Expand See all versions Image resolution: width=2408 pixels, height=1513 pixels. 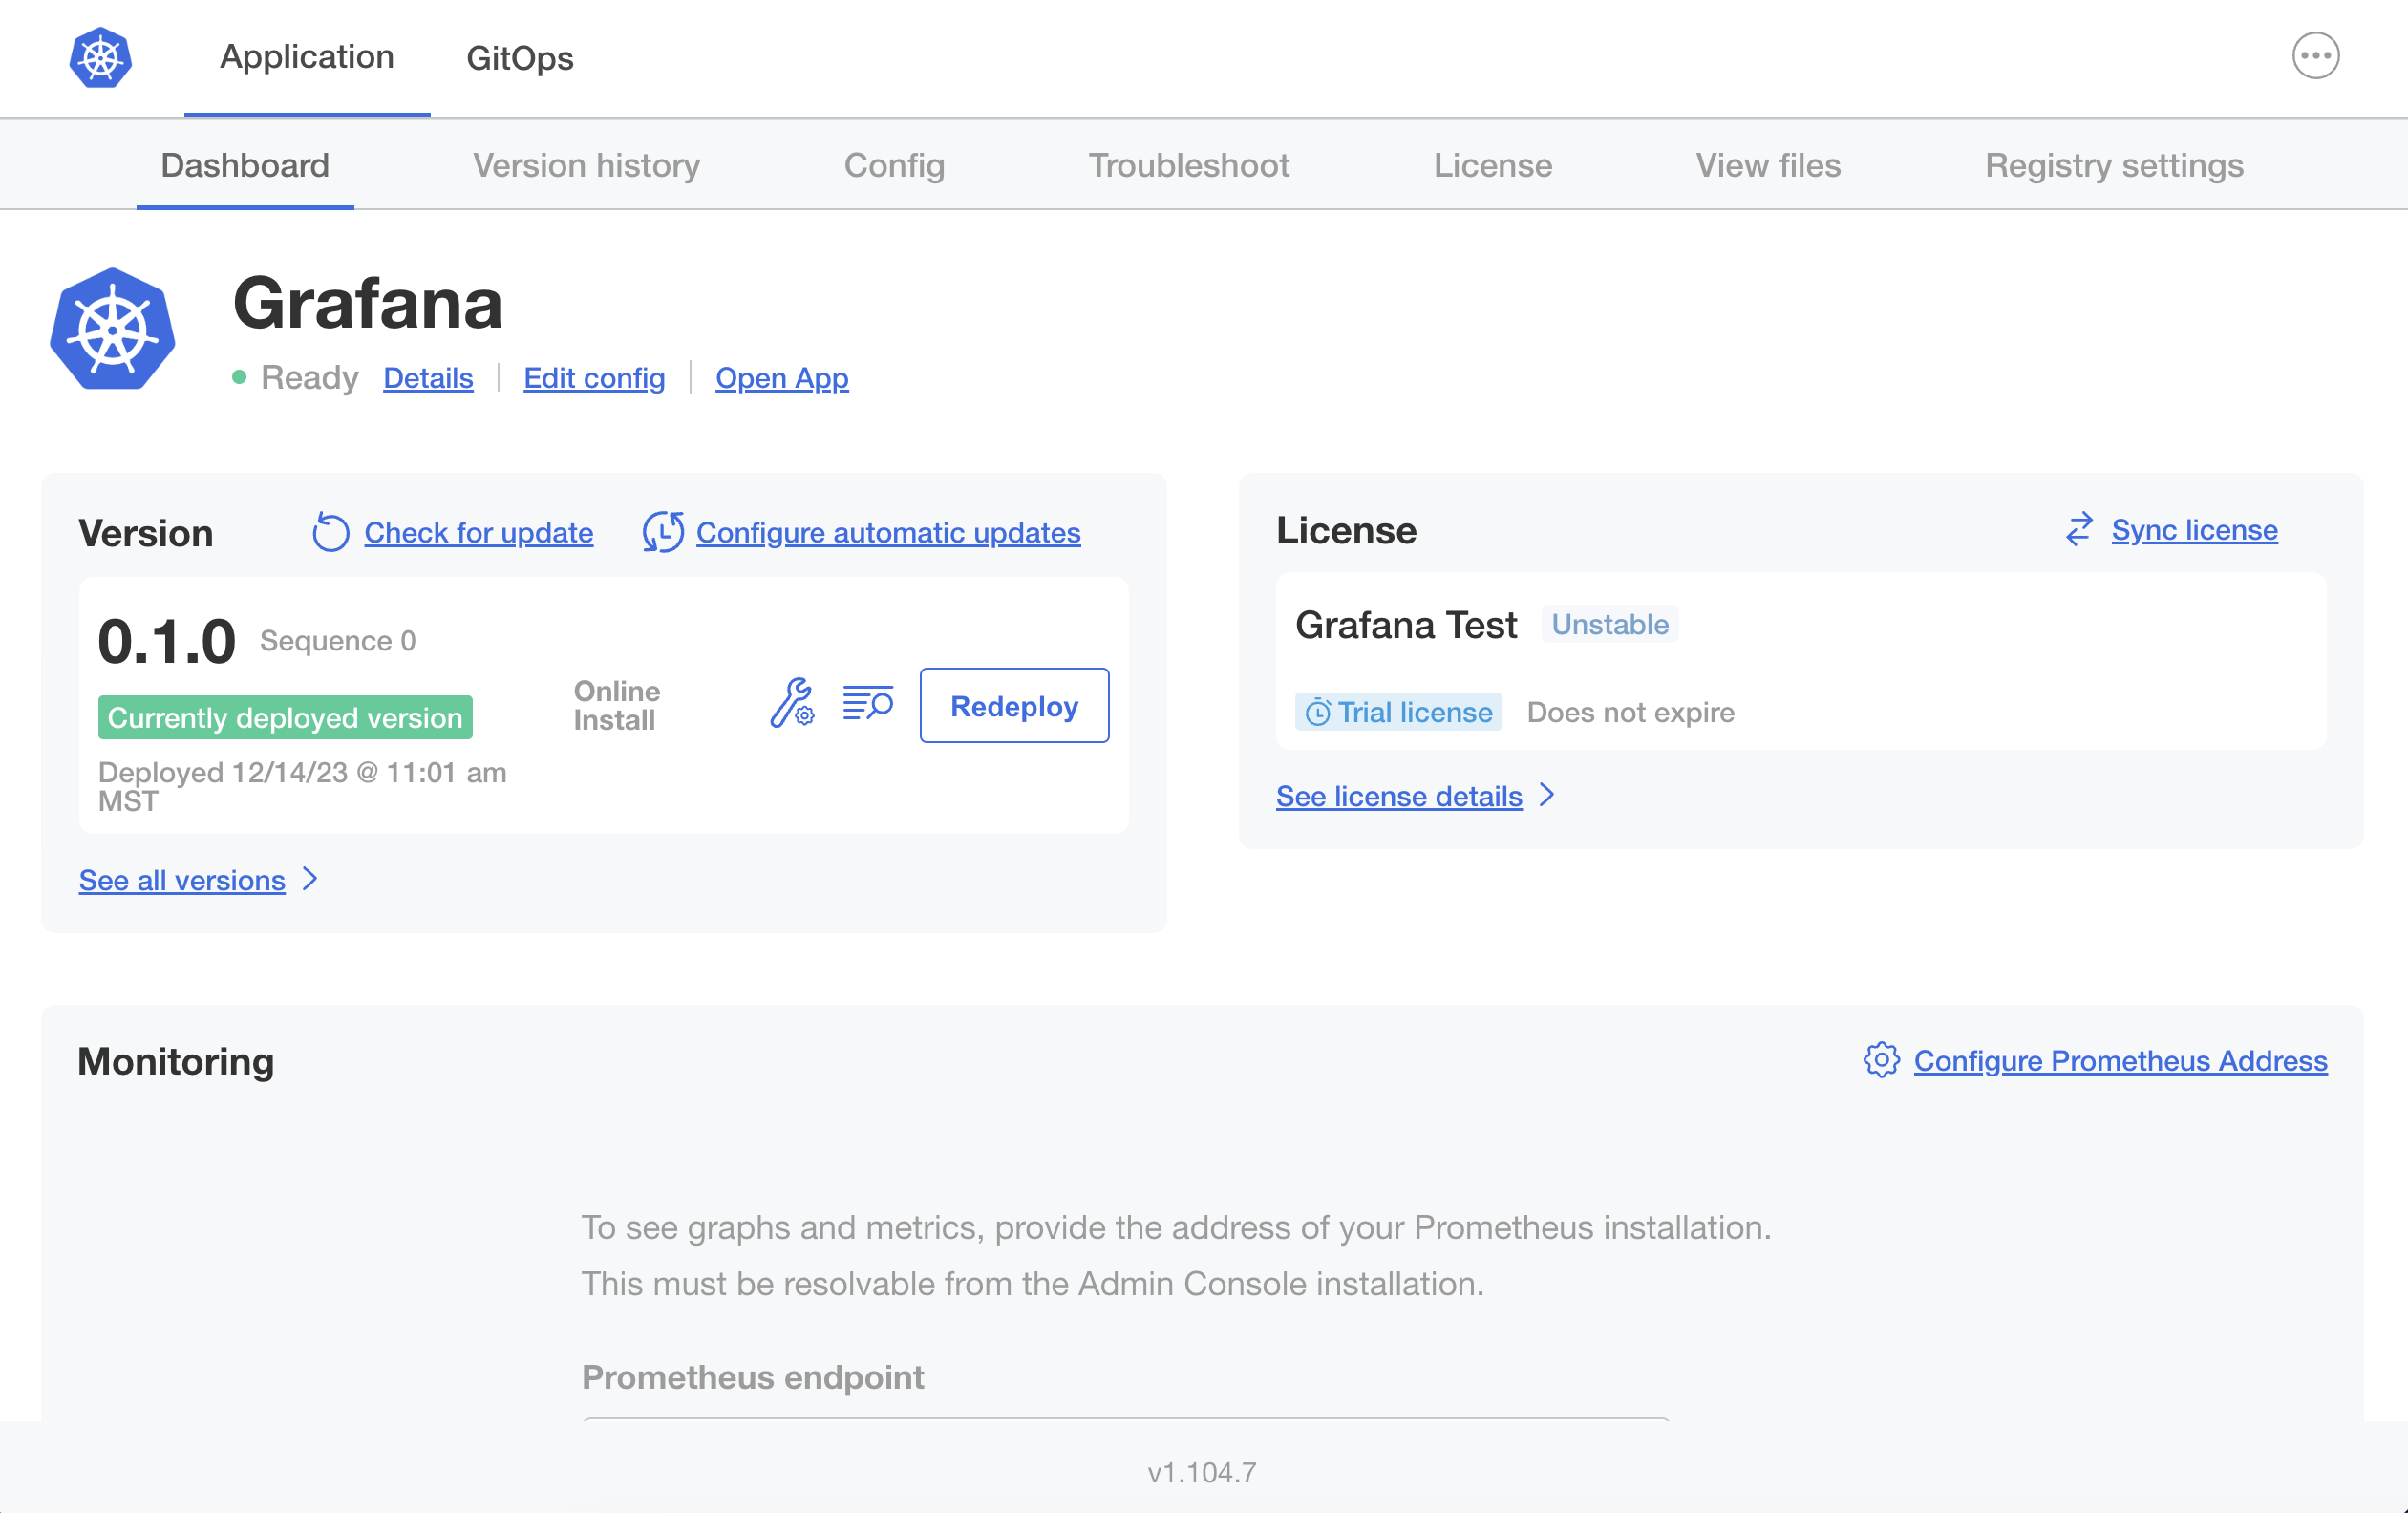tap(183, 880)
